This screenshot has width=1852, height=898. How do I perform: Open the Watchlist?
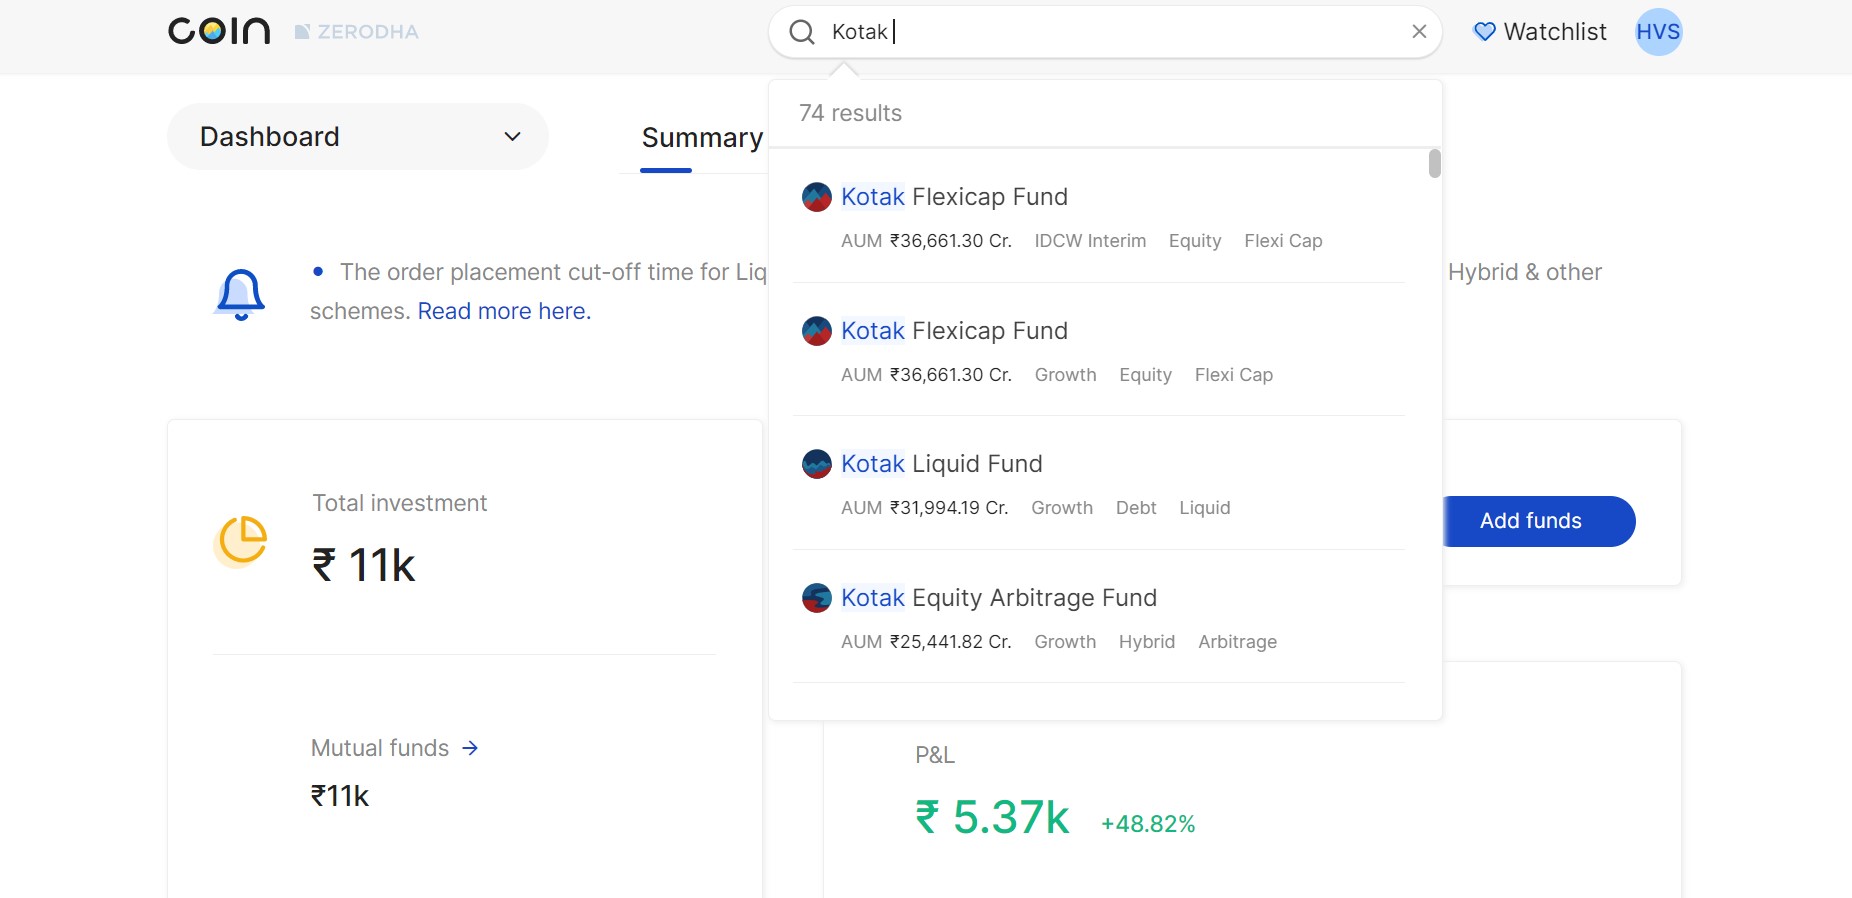click(x=1540, y=32)
